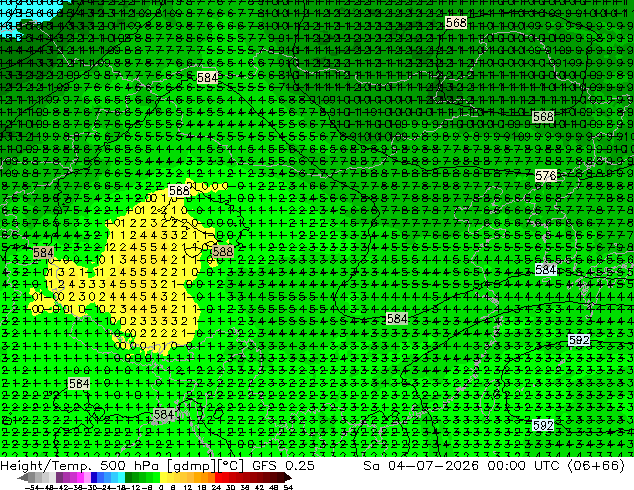Click the bright red swatch in the legend
Screen dimensions: 634x490
click(218, 477)
